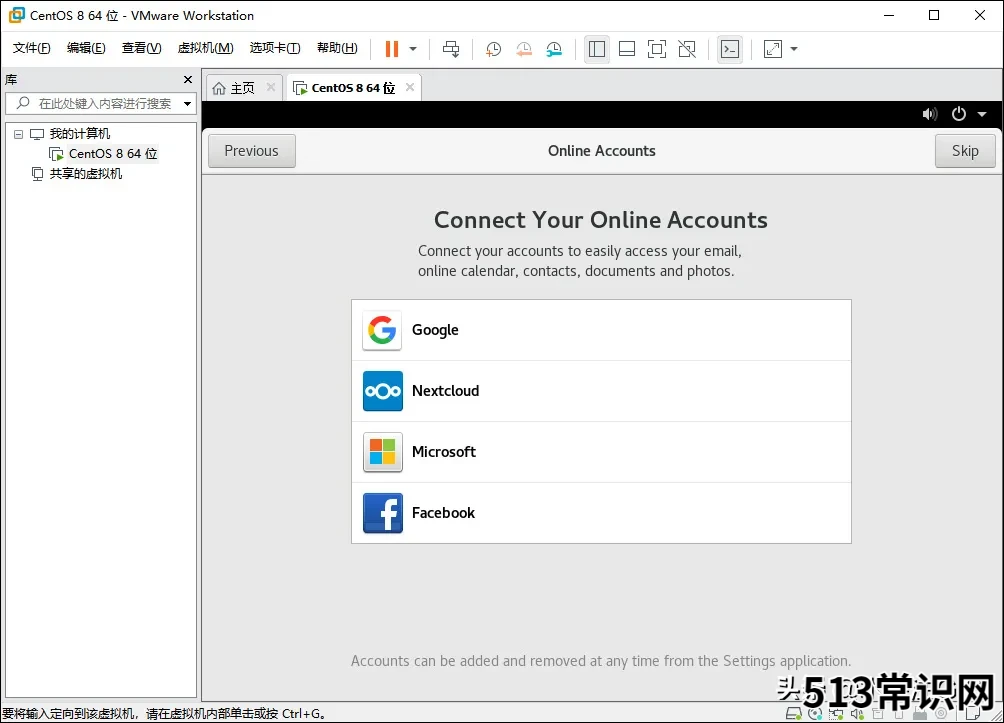
Task: Click the stretch guest display icon
Action: [x=773, y=49]
